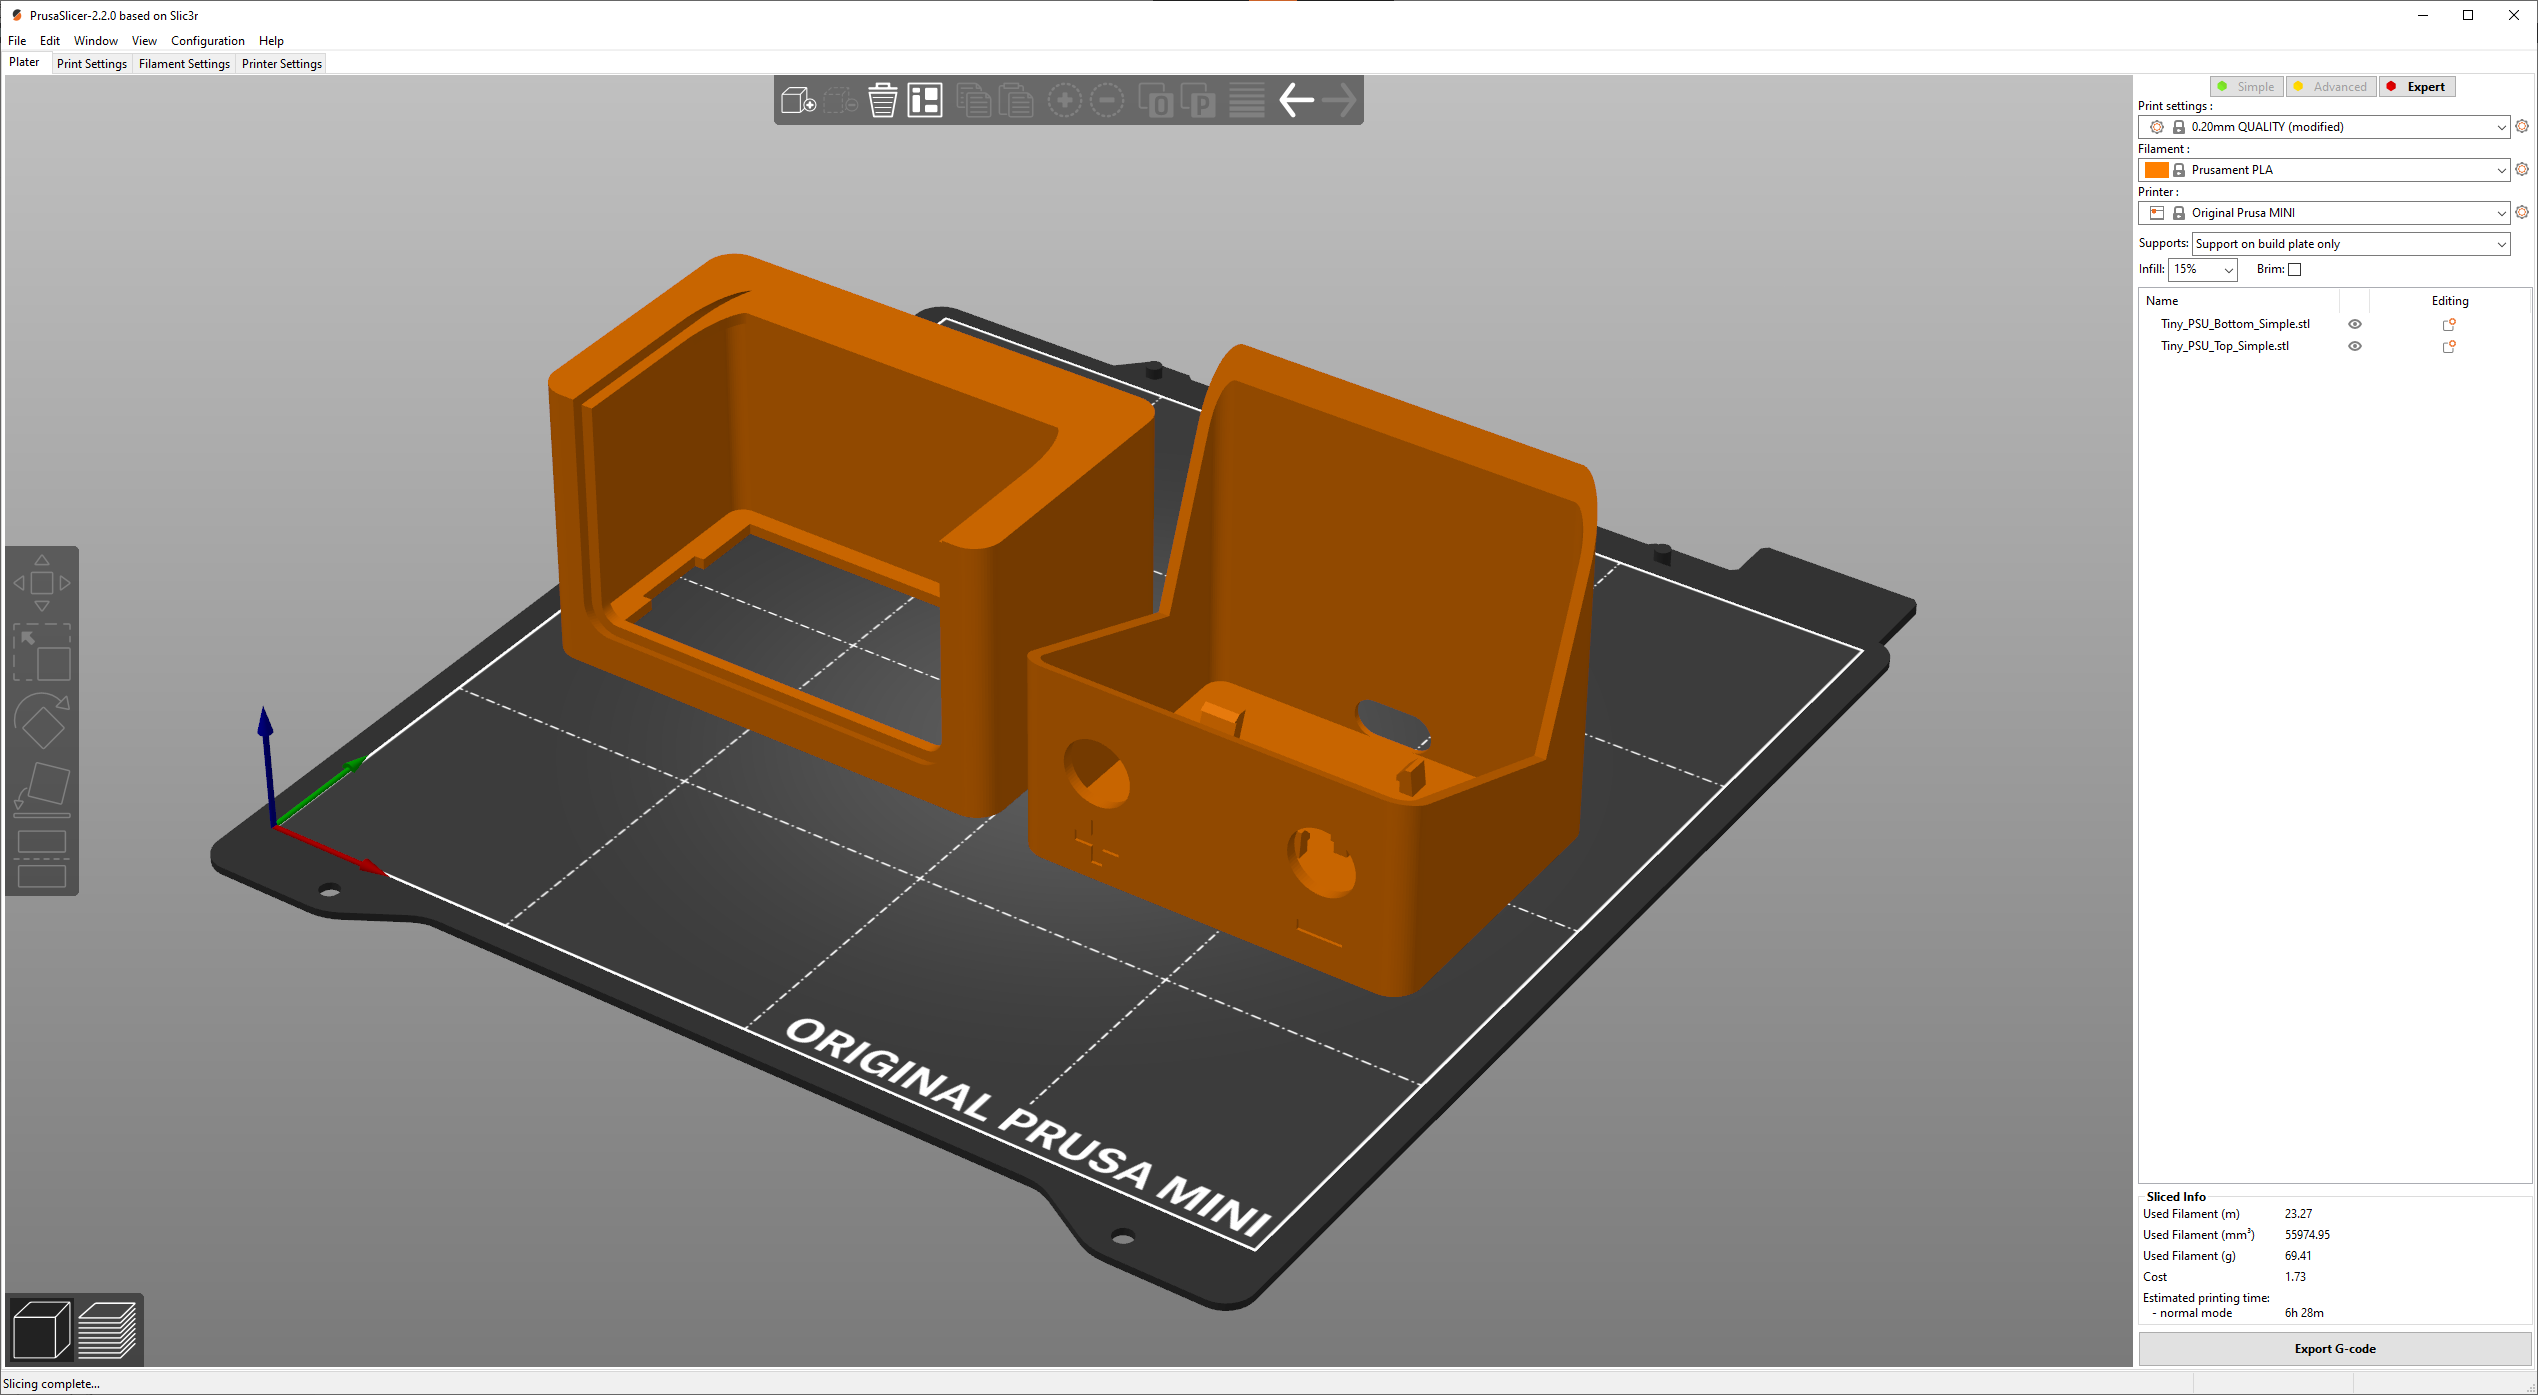
Task: Click the Add model icon in toolbar
Action: (x=797, y=100)
